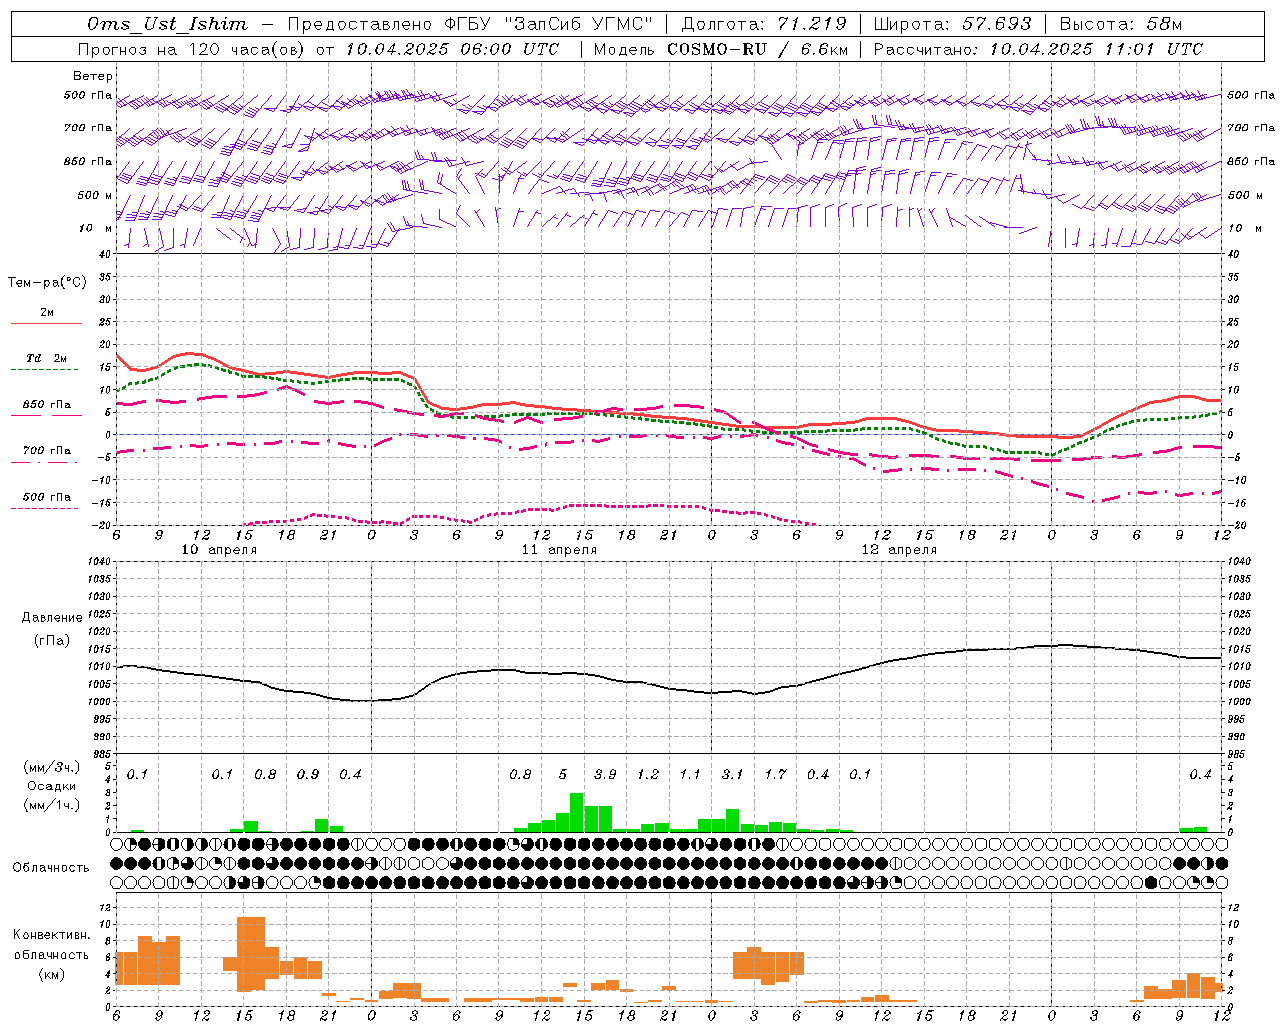Click the date label 11 апреля
Viewport: 1280px width, 1024px height.
559,550
